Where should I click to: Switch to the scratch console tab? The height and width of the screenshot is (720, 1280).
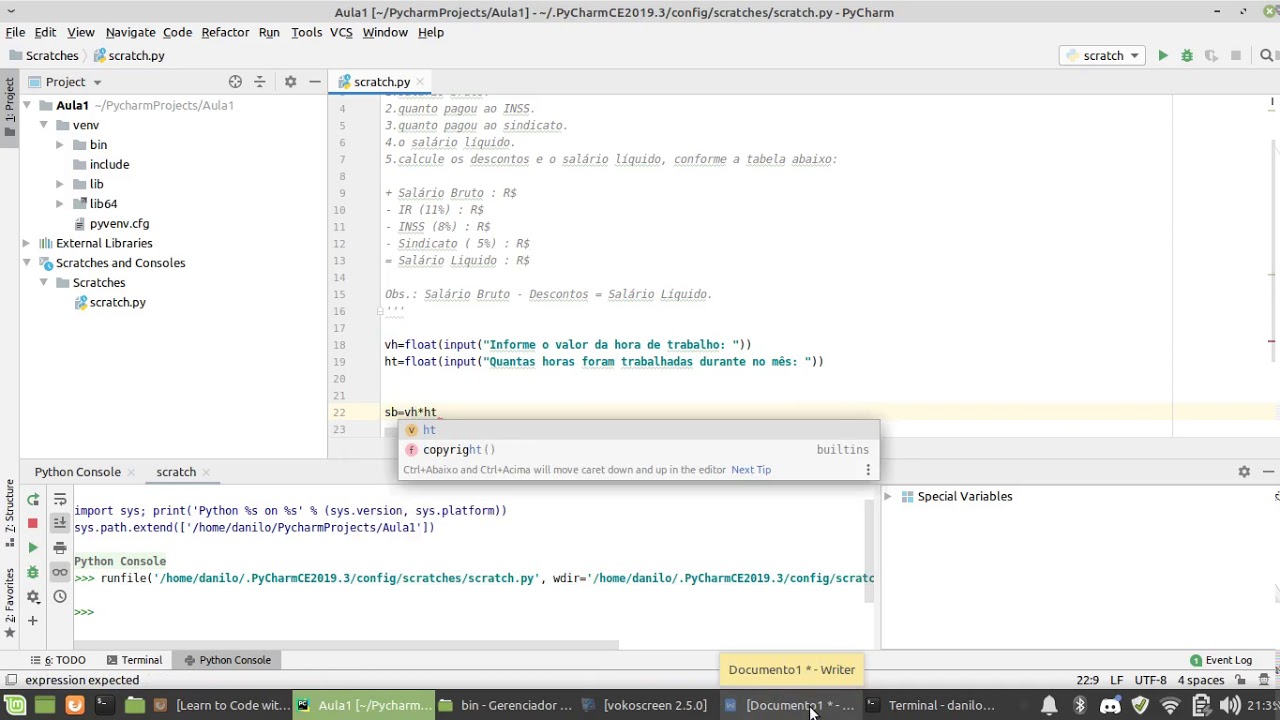[176, 472]
